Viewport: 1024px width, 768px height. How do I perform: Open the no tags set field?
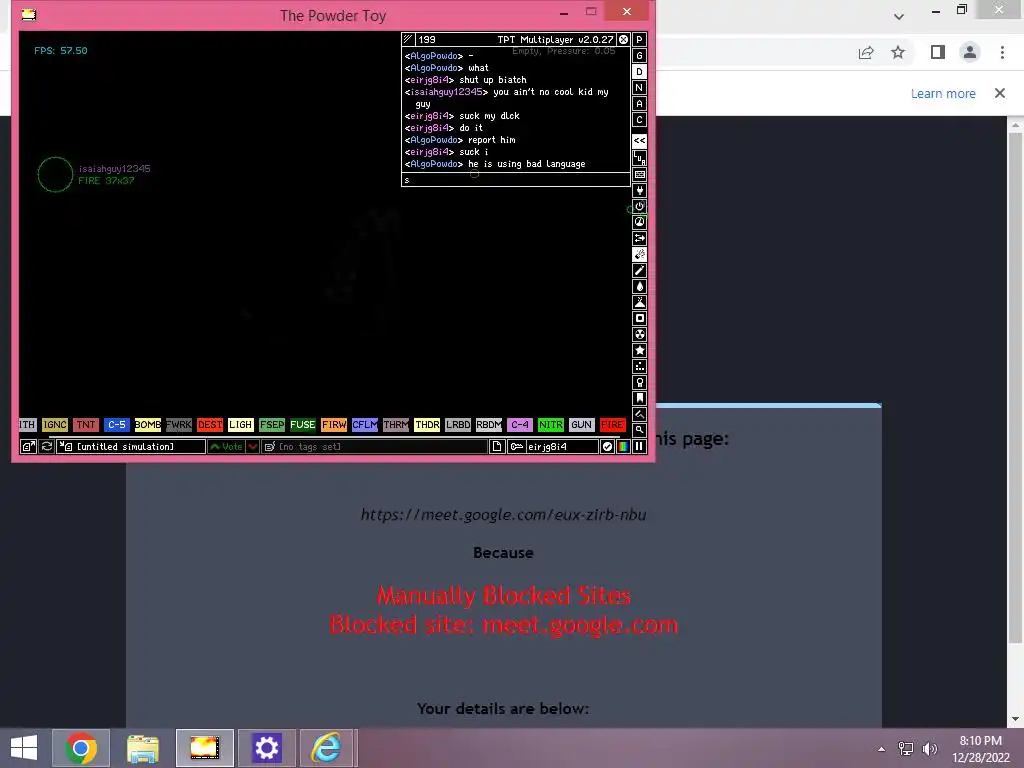point(374,447)
